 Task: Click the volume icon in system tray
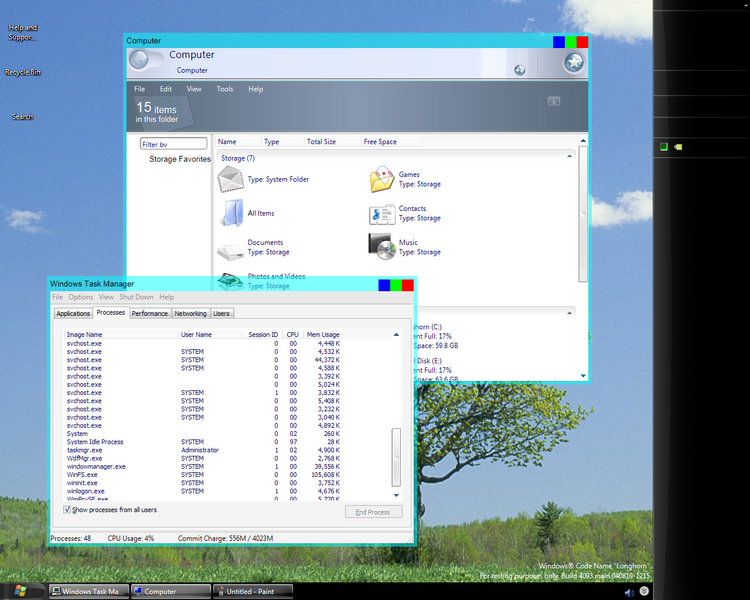click(x=629, y=592)
